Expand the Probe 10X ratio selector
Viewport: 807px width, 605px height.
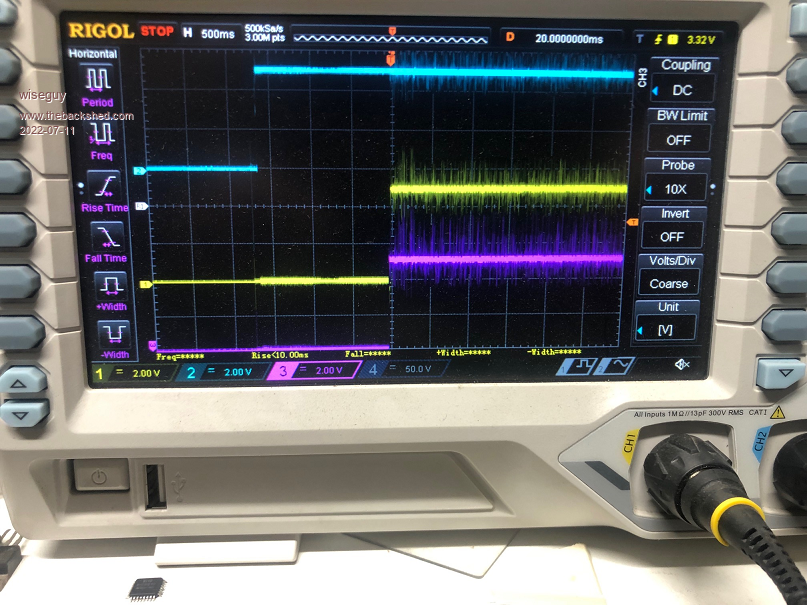676,189
